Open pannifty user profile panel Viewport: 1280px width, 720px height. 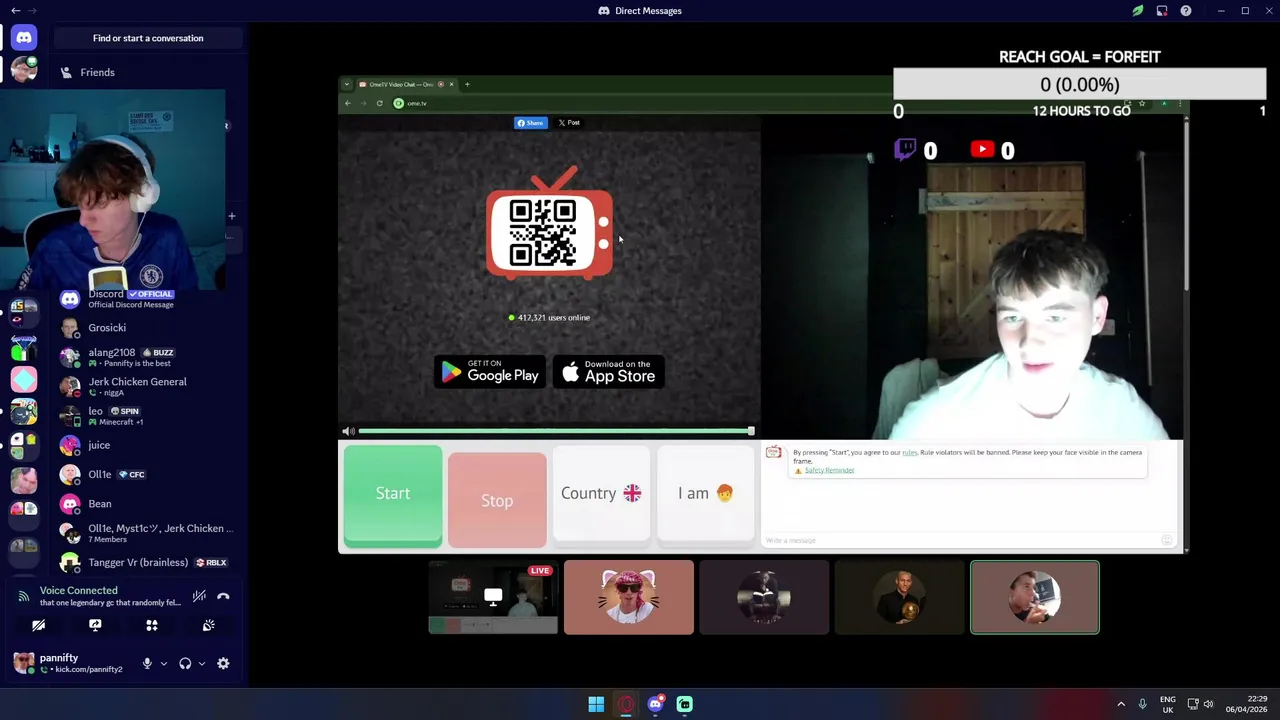[70, 663]
